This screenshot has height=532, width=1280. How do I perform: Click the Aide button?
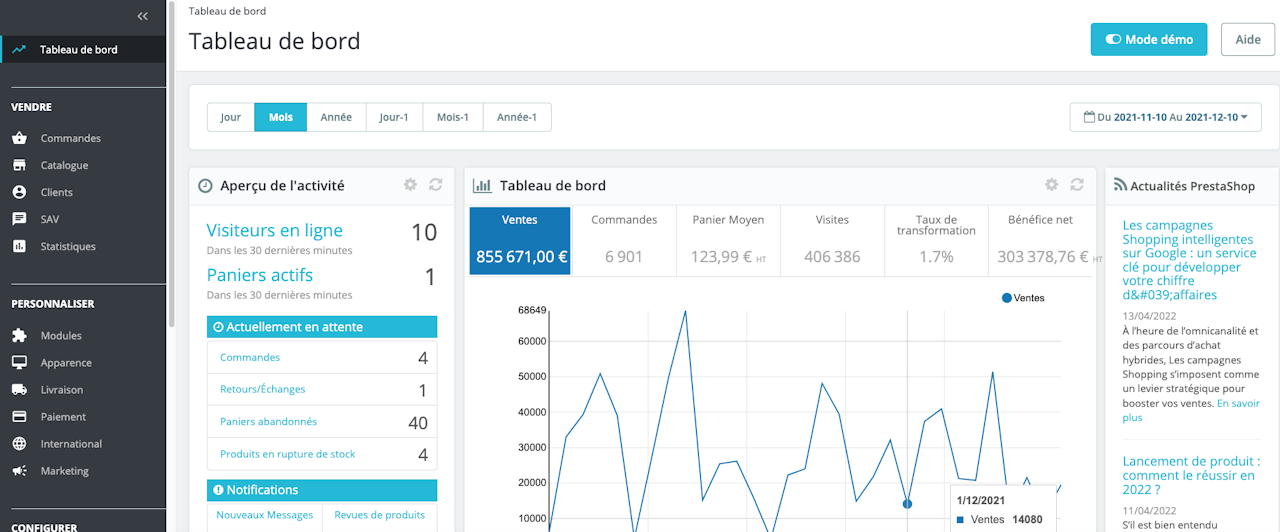coord(1248,40)
